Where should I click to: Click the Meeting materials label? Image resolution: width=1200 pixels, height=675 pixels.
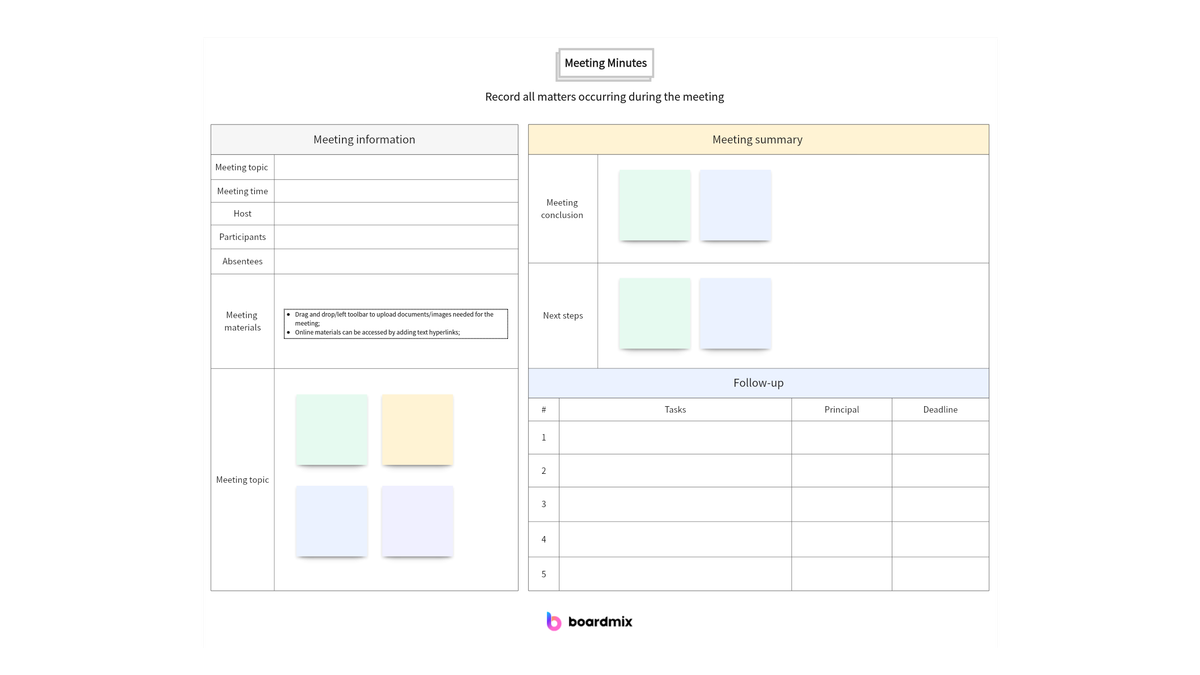pos(242,321)
